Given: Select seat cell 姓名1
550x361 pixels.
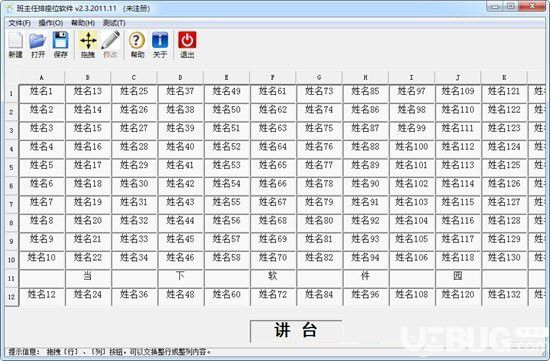Looking at the screenshot, I should 42,94.
